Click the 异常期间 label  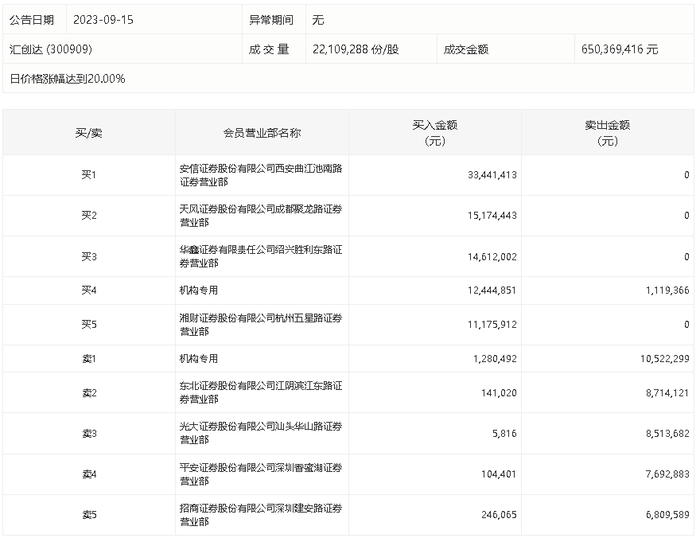(x=271, y=20)
